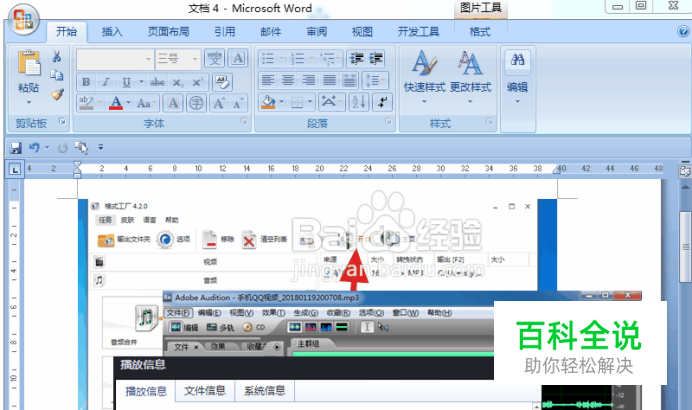Image resolution: width=692 pixels, height=410 pixels.
Task: Click the vertical scrollbar thumb
Action: (x=685, y=246)
